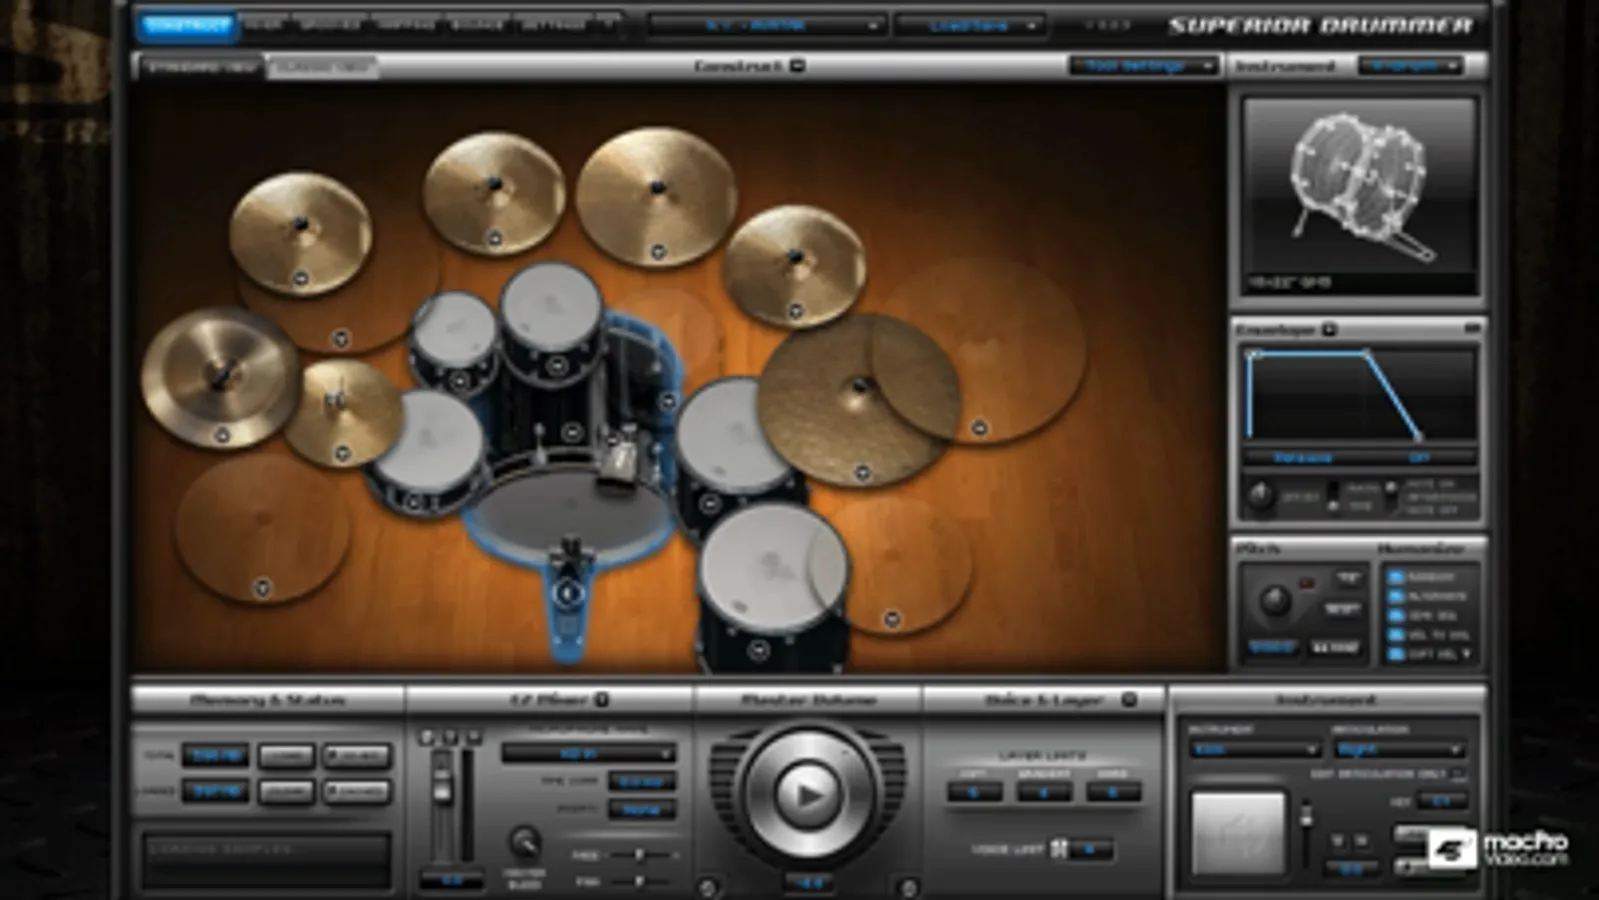The image size is (1599, 900).
Task: Toggle the Random humanize checkbox
Action: pos(1396,577)
